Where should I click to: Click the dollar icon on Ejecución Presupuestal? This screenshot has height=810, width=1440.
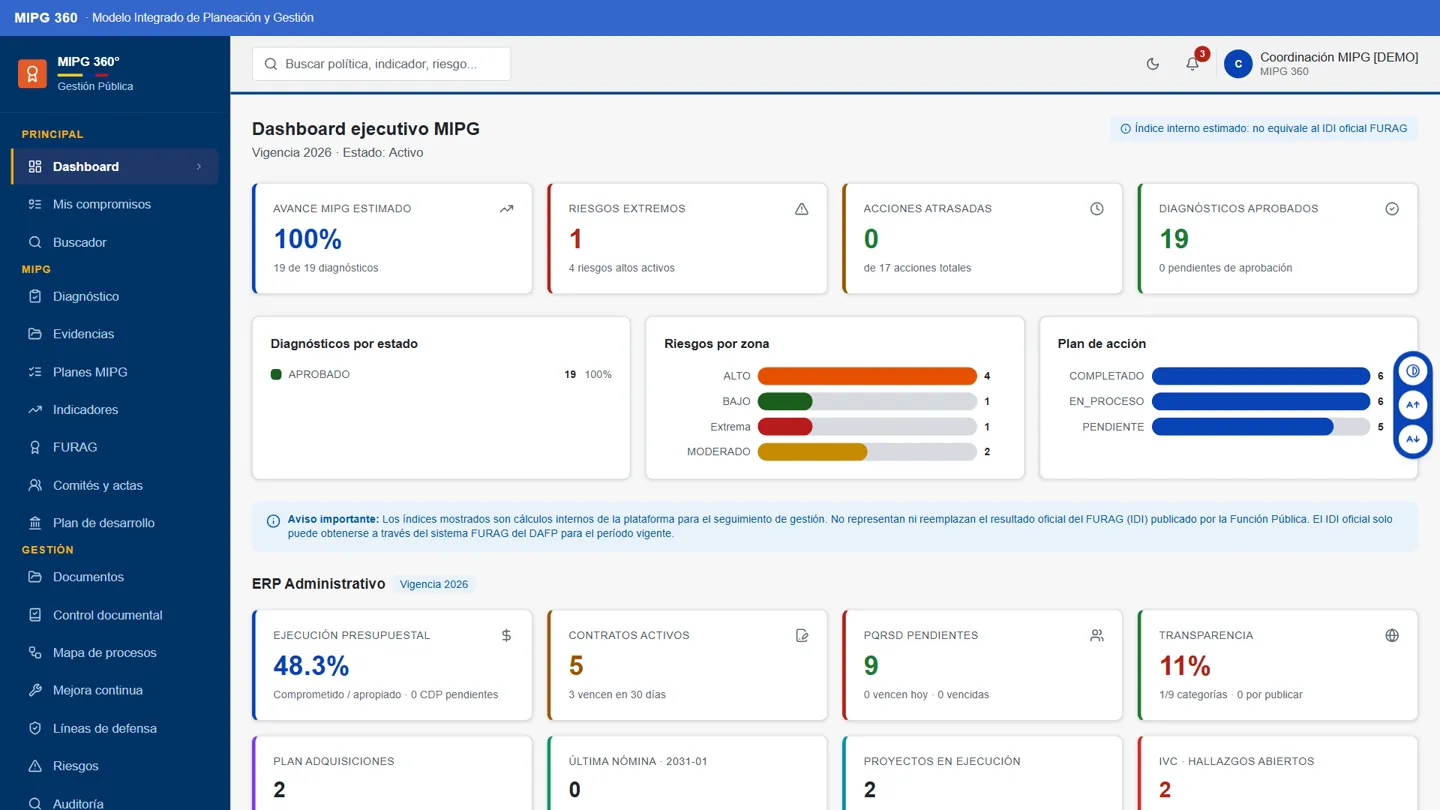tap(507, 635)
